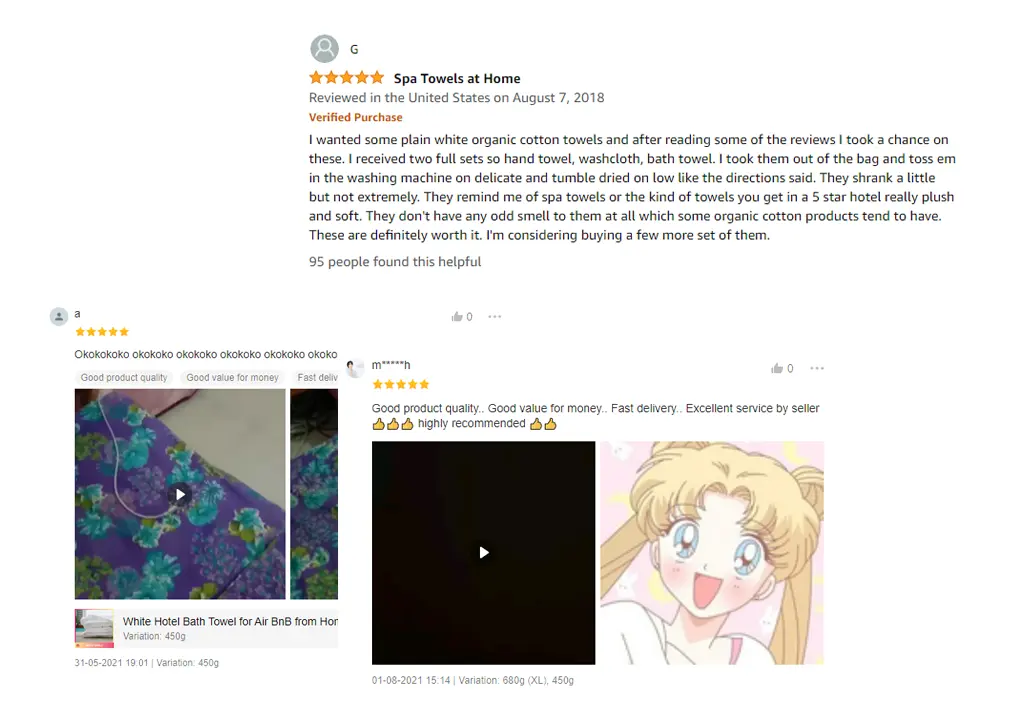
Task: Select the 'Good product quality' tag
Action: pyautogui.click(x=124, y=378)
